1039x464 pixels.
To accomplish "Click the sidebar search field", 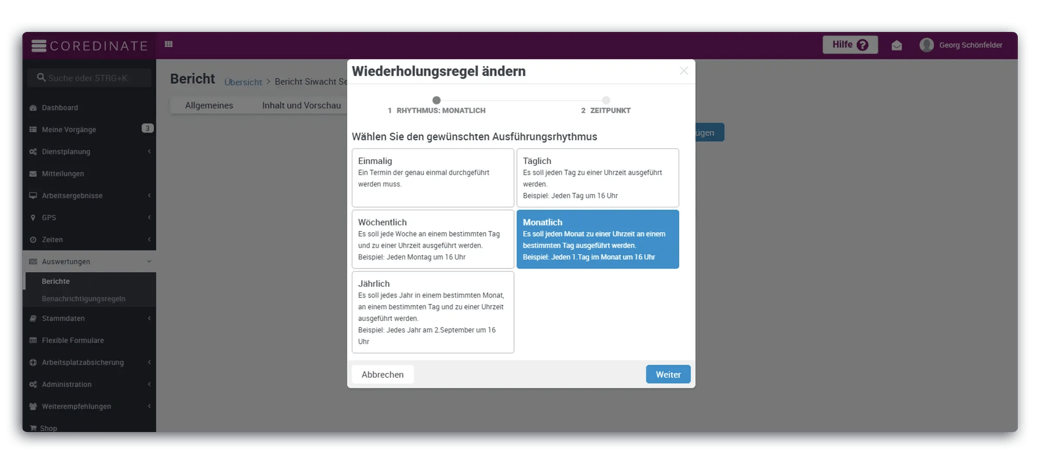I will point(92,78).
